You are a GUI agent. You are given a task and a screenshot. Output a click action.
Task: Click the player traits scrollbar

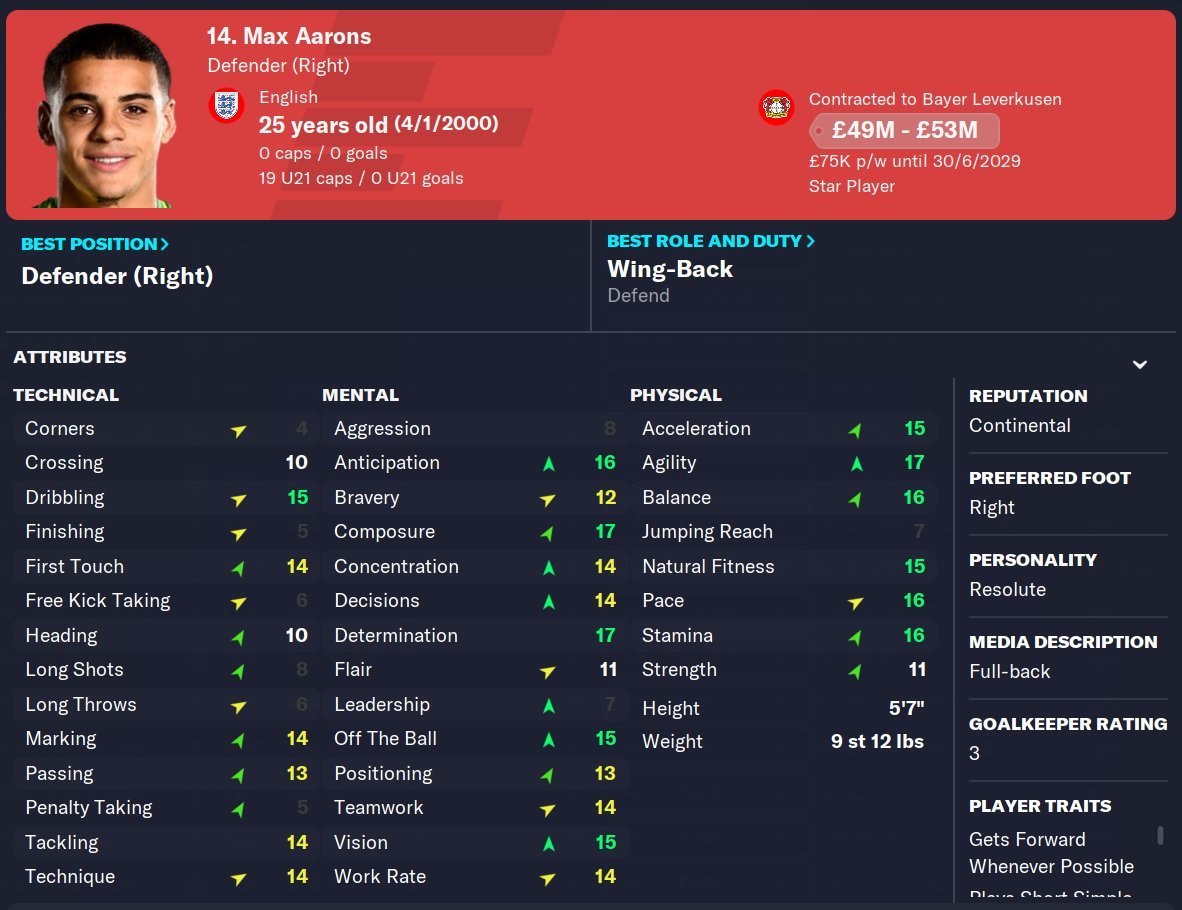[x=1160, y=835]
